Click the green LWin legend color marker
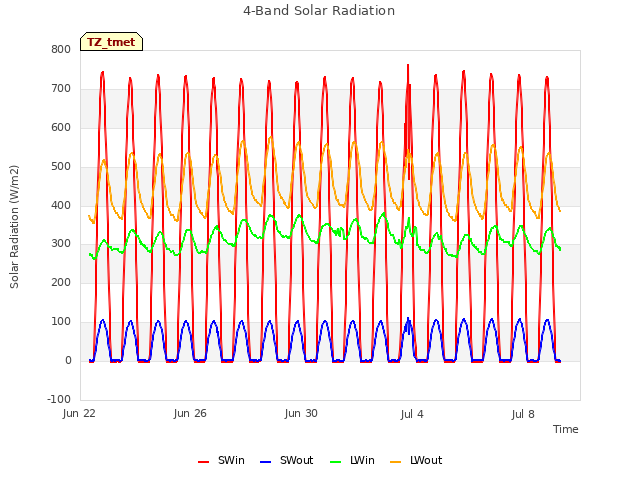This screenshot has height=480, width=640. click(335, 462)
